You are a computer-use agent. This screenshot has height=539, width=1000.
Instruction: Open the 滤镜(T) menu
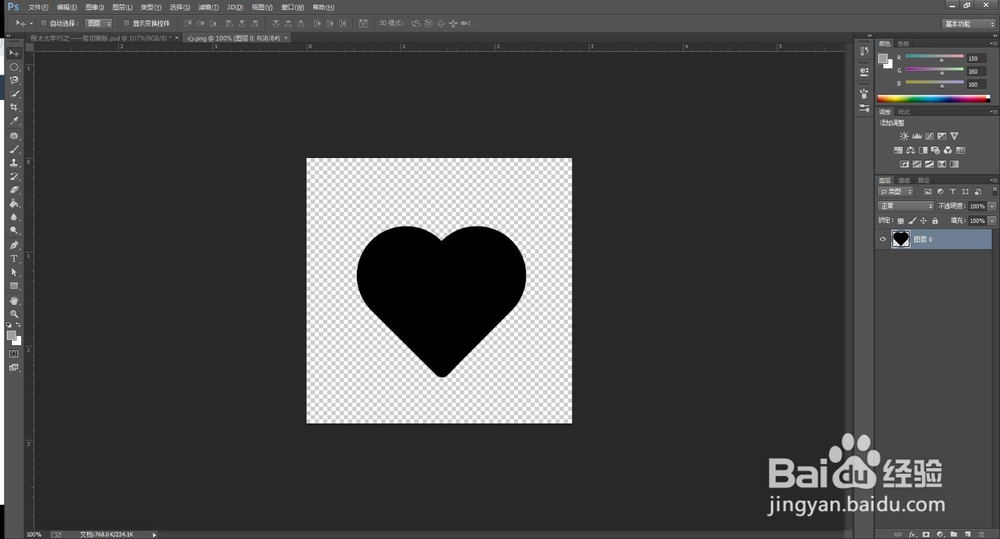pos(208,7)
